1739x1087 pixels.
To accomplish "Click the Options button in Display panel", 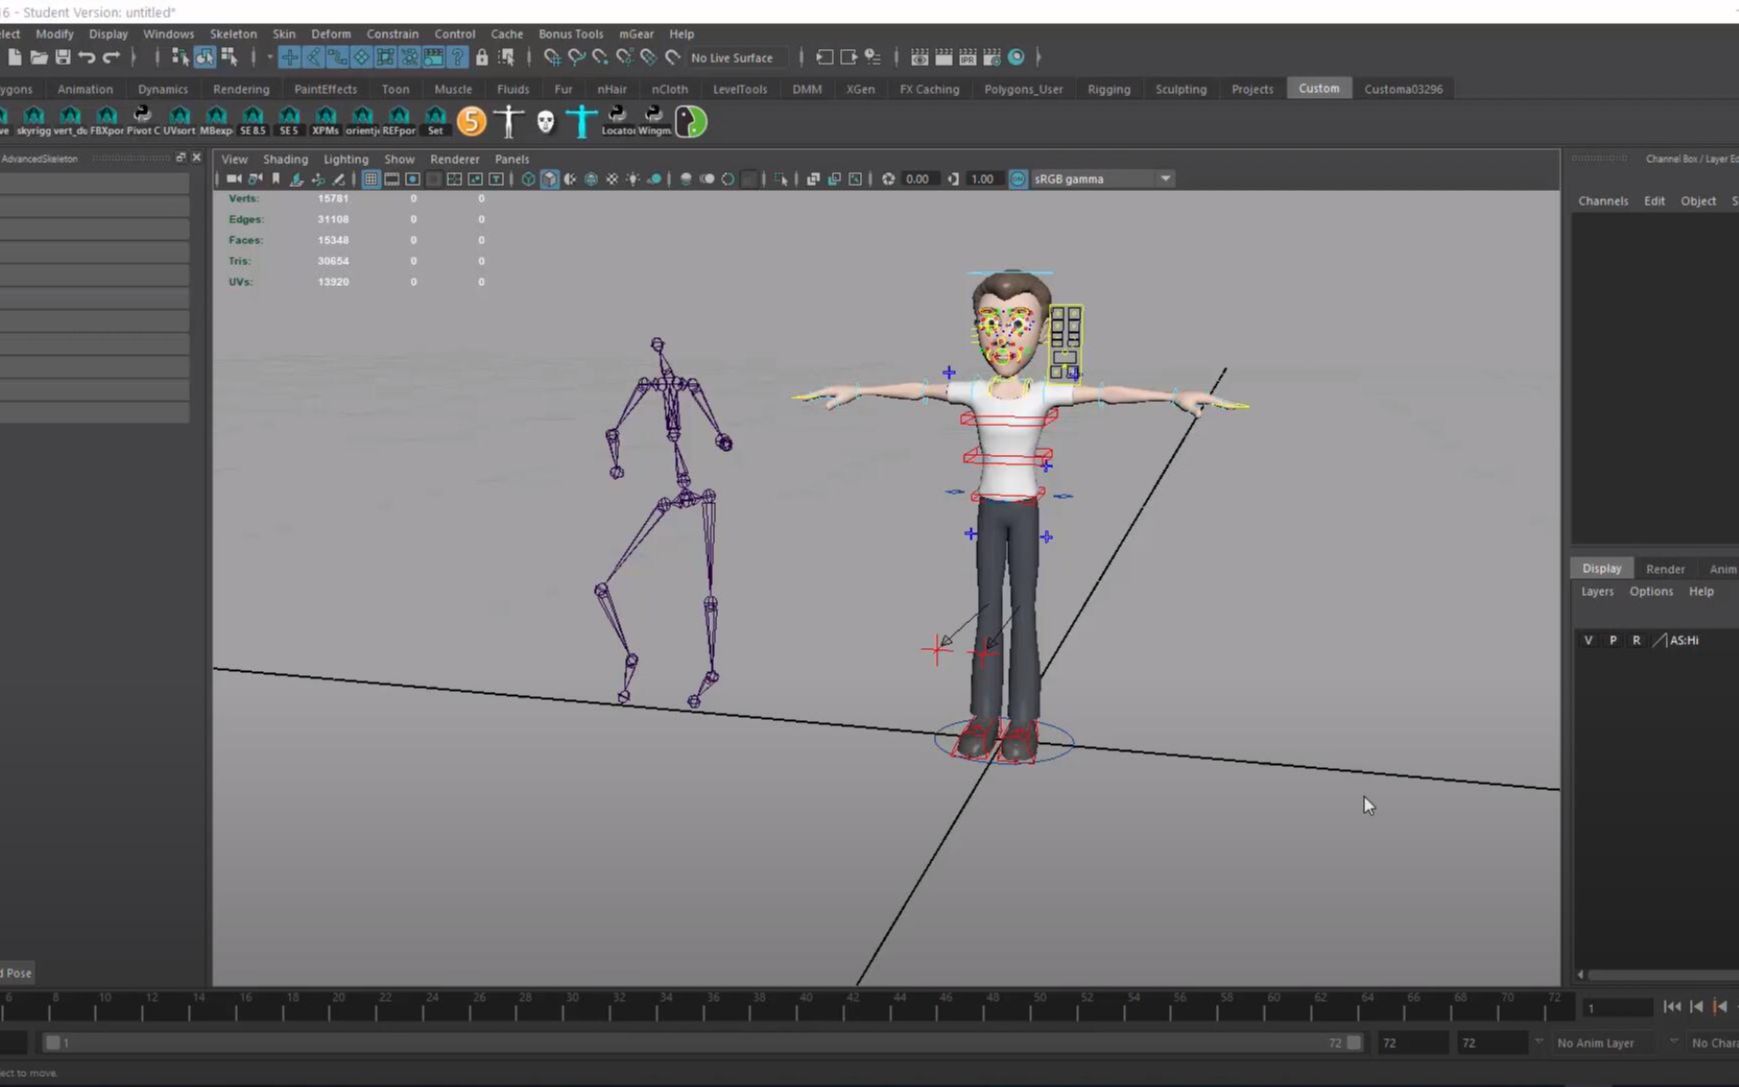I will (x=1651, y=591).
